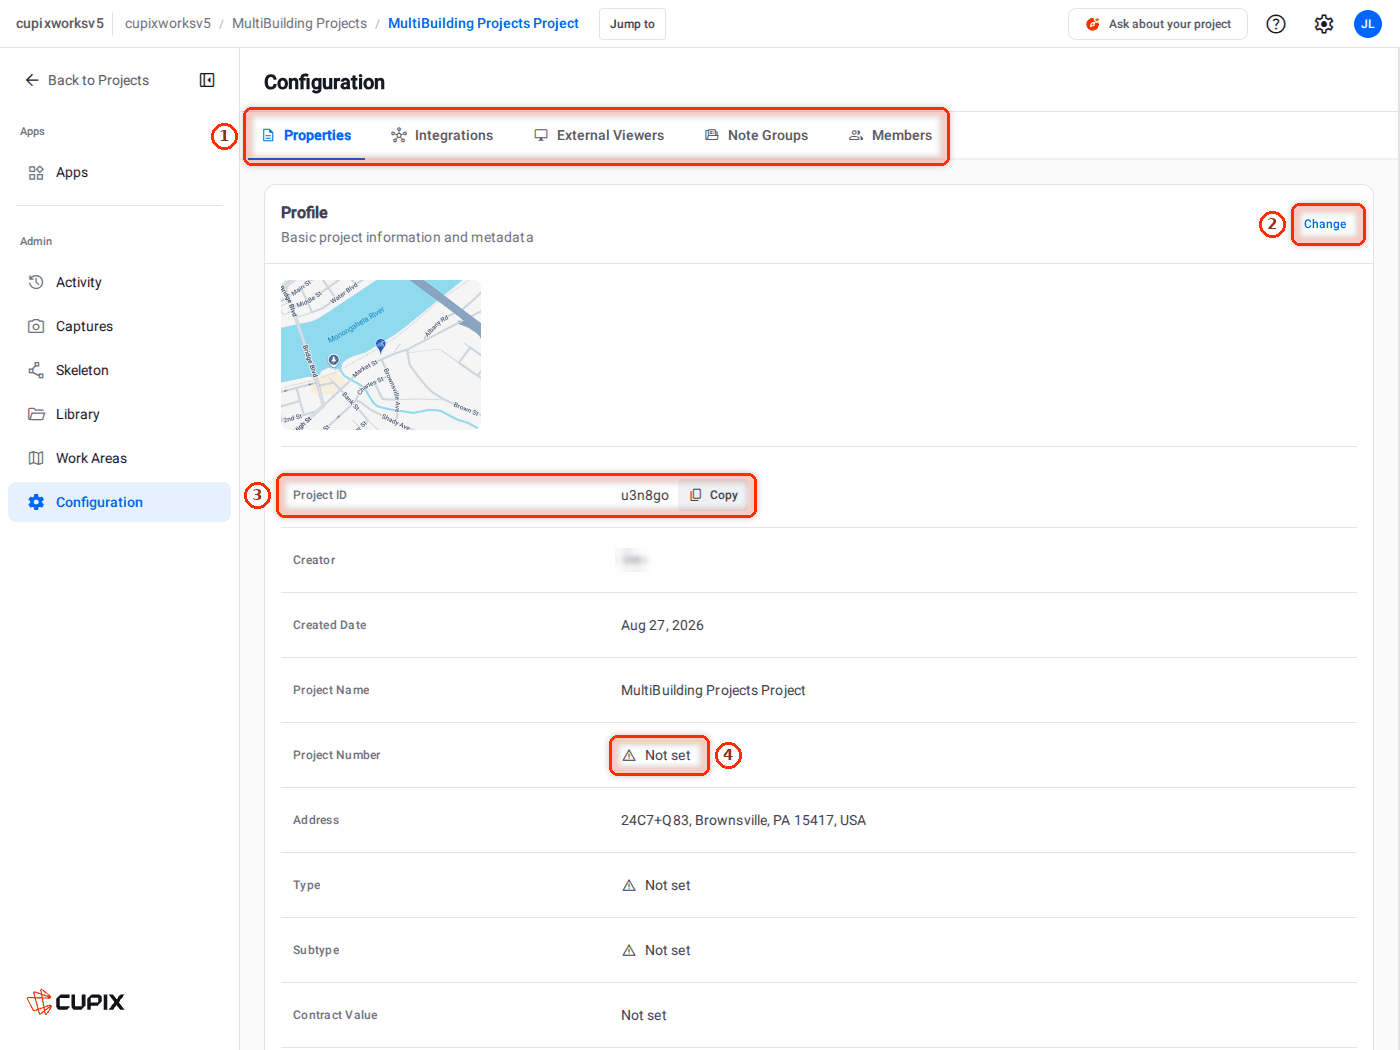Viewport: 1400px width, 1050px height.
Task: Click Ask about your project
Action: [x=1158, y=24]
